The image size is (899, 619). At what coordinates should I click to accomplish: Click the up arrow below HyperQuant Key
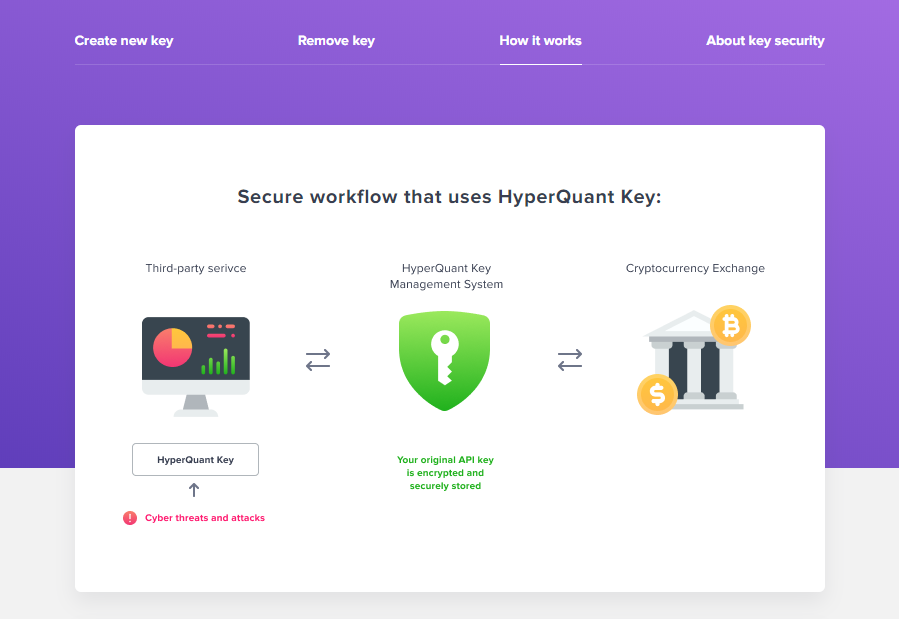coord(194,490)
